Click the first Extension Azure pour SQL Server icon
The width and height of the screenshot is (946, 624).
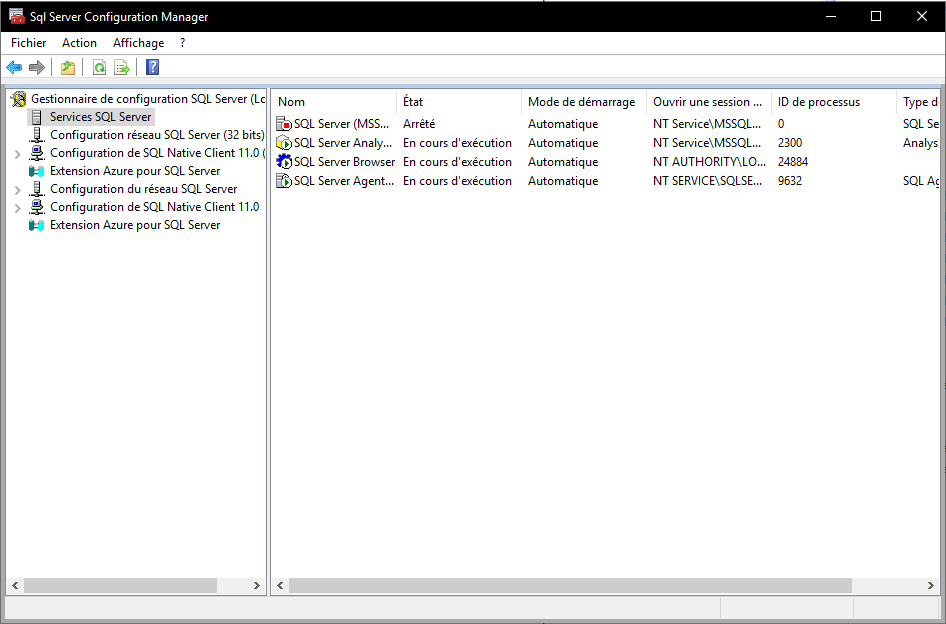click(37, 171)
